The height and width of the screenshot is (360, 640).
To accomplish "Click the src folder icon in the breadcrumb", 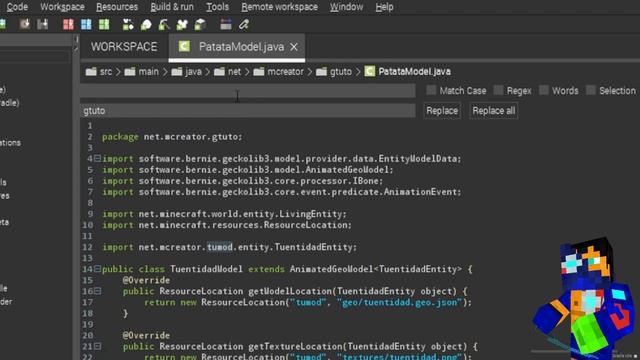I will pos(91,72).
